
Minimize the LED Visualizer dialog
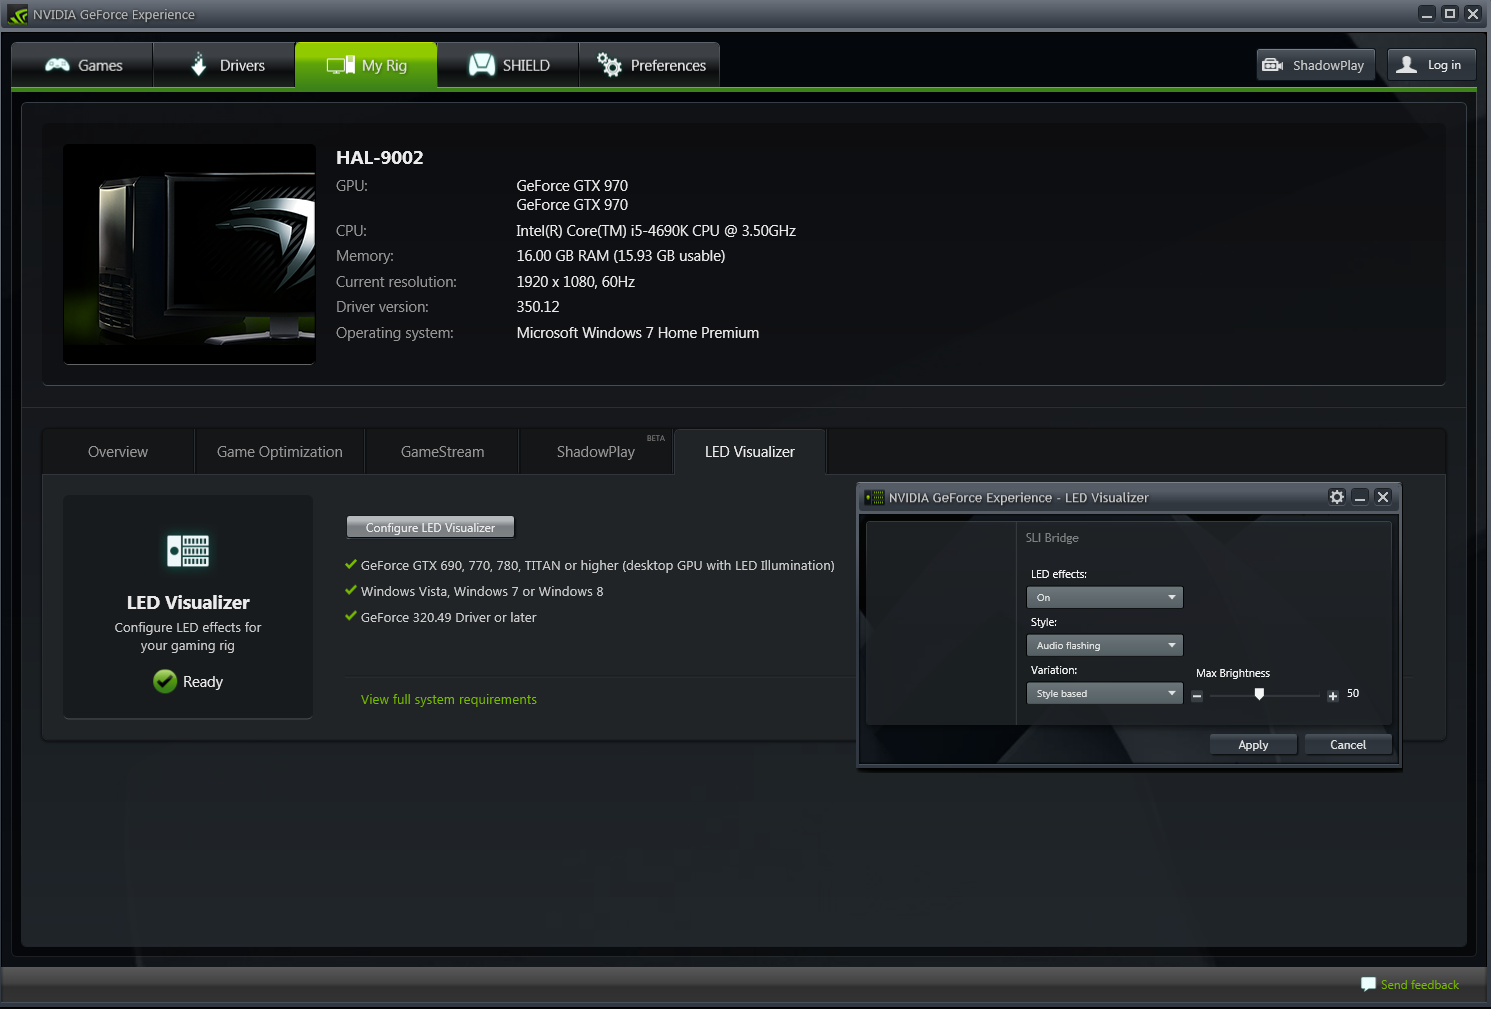[x=1360, y=497]
